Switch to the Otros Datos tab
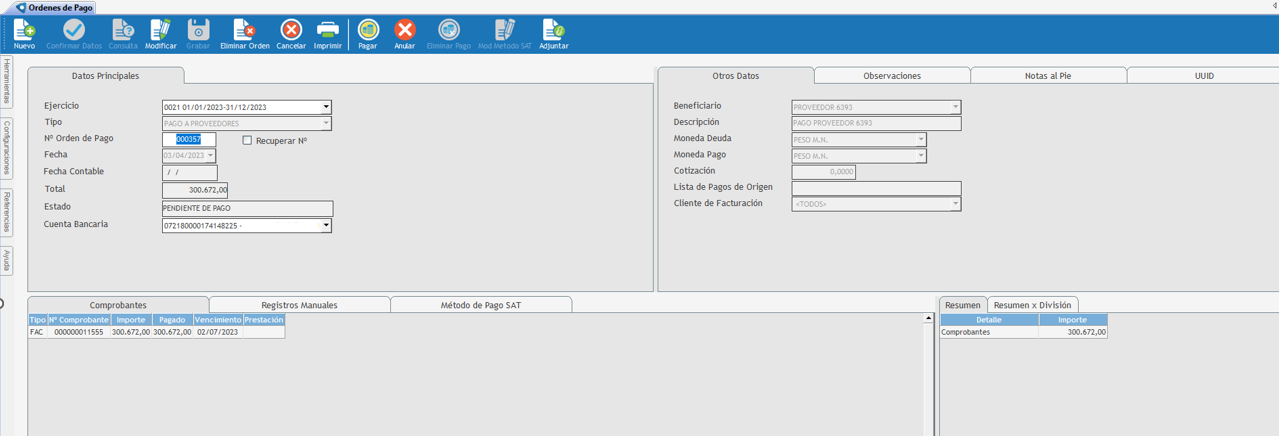This screenshot has height=436, width=1281. (x=736, y=76)
